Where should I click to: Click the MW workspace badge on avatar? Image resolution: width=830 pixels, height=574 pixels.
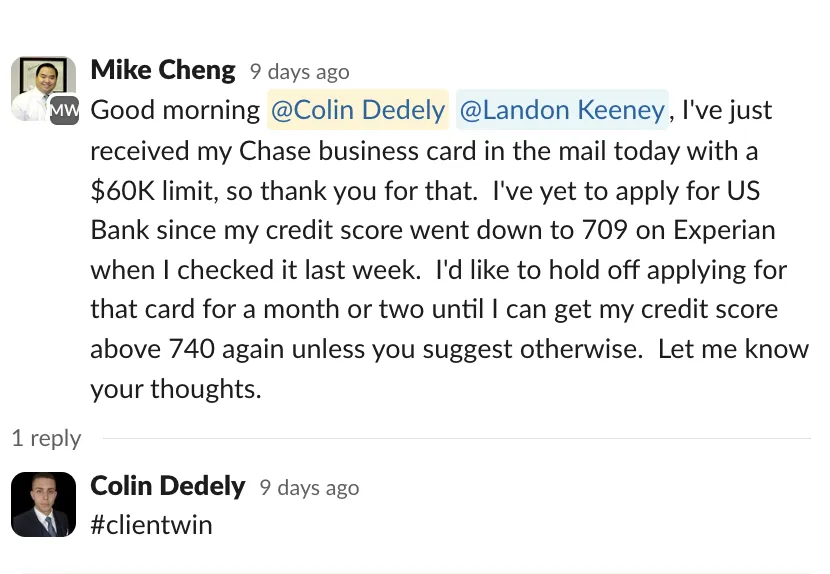click(x=64, y=111)
